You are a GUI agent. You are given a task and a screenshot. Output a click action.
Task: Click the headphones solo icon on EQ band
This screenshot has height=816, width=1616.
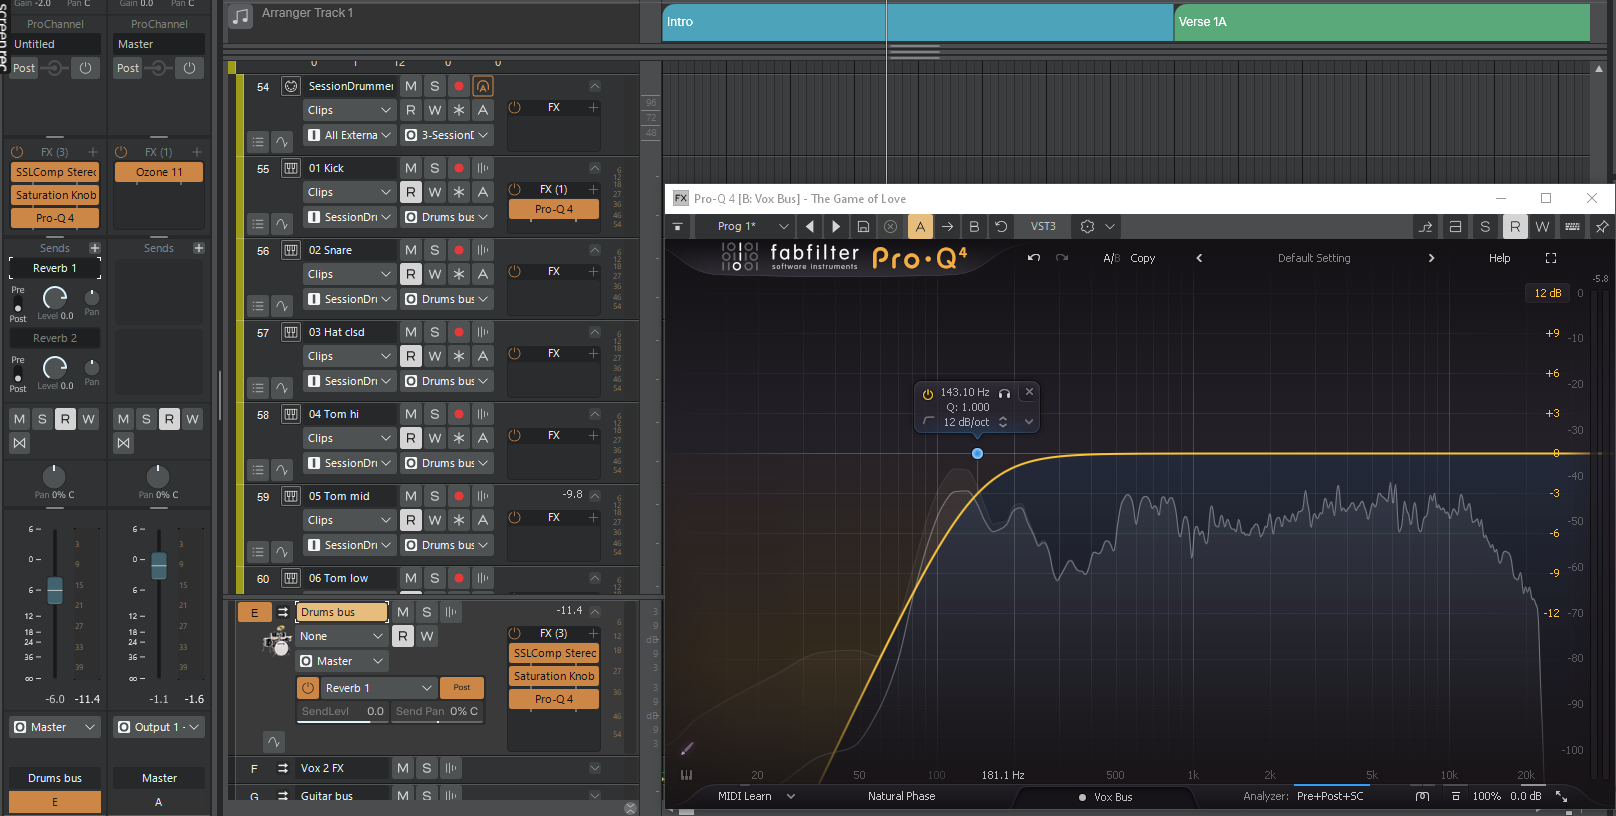pyautogui.click(x=1004, y=393)
